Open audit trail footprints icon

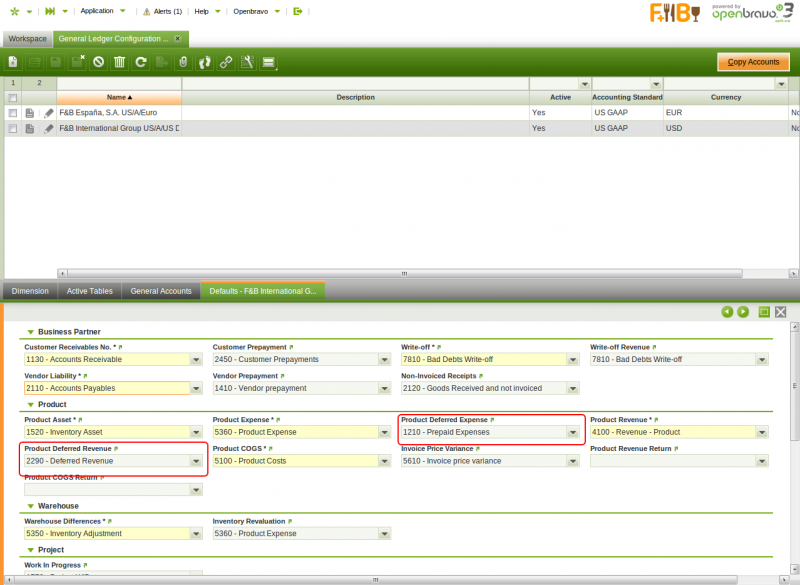click(x=204, y=62)
